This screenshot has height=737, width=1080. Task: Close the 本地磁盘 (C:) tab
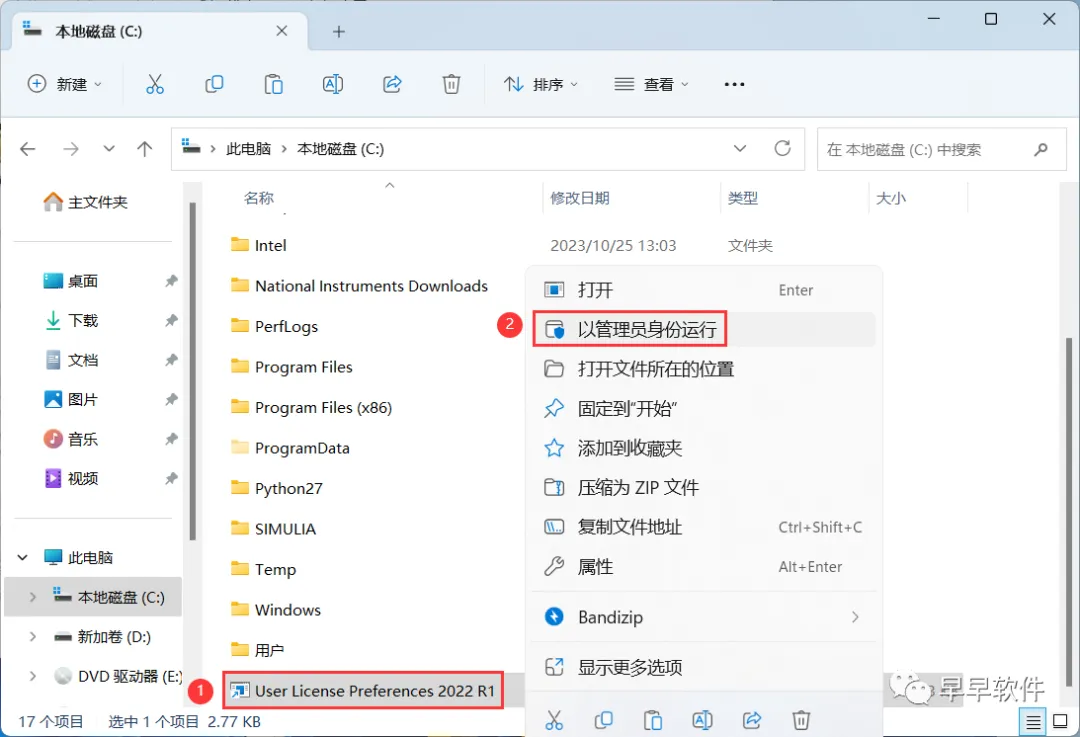(x=282, y=31)
